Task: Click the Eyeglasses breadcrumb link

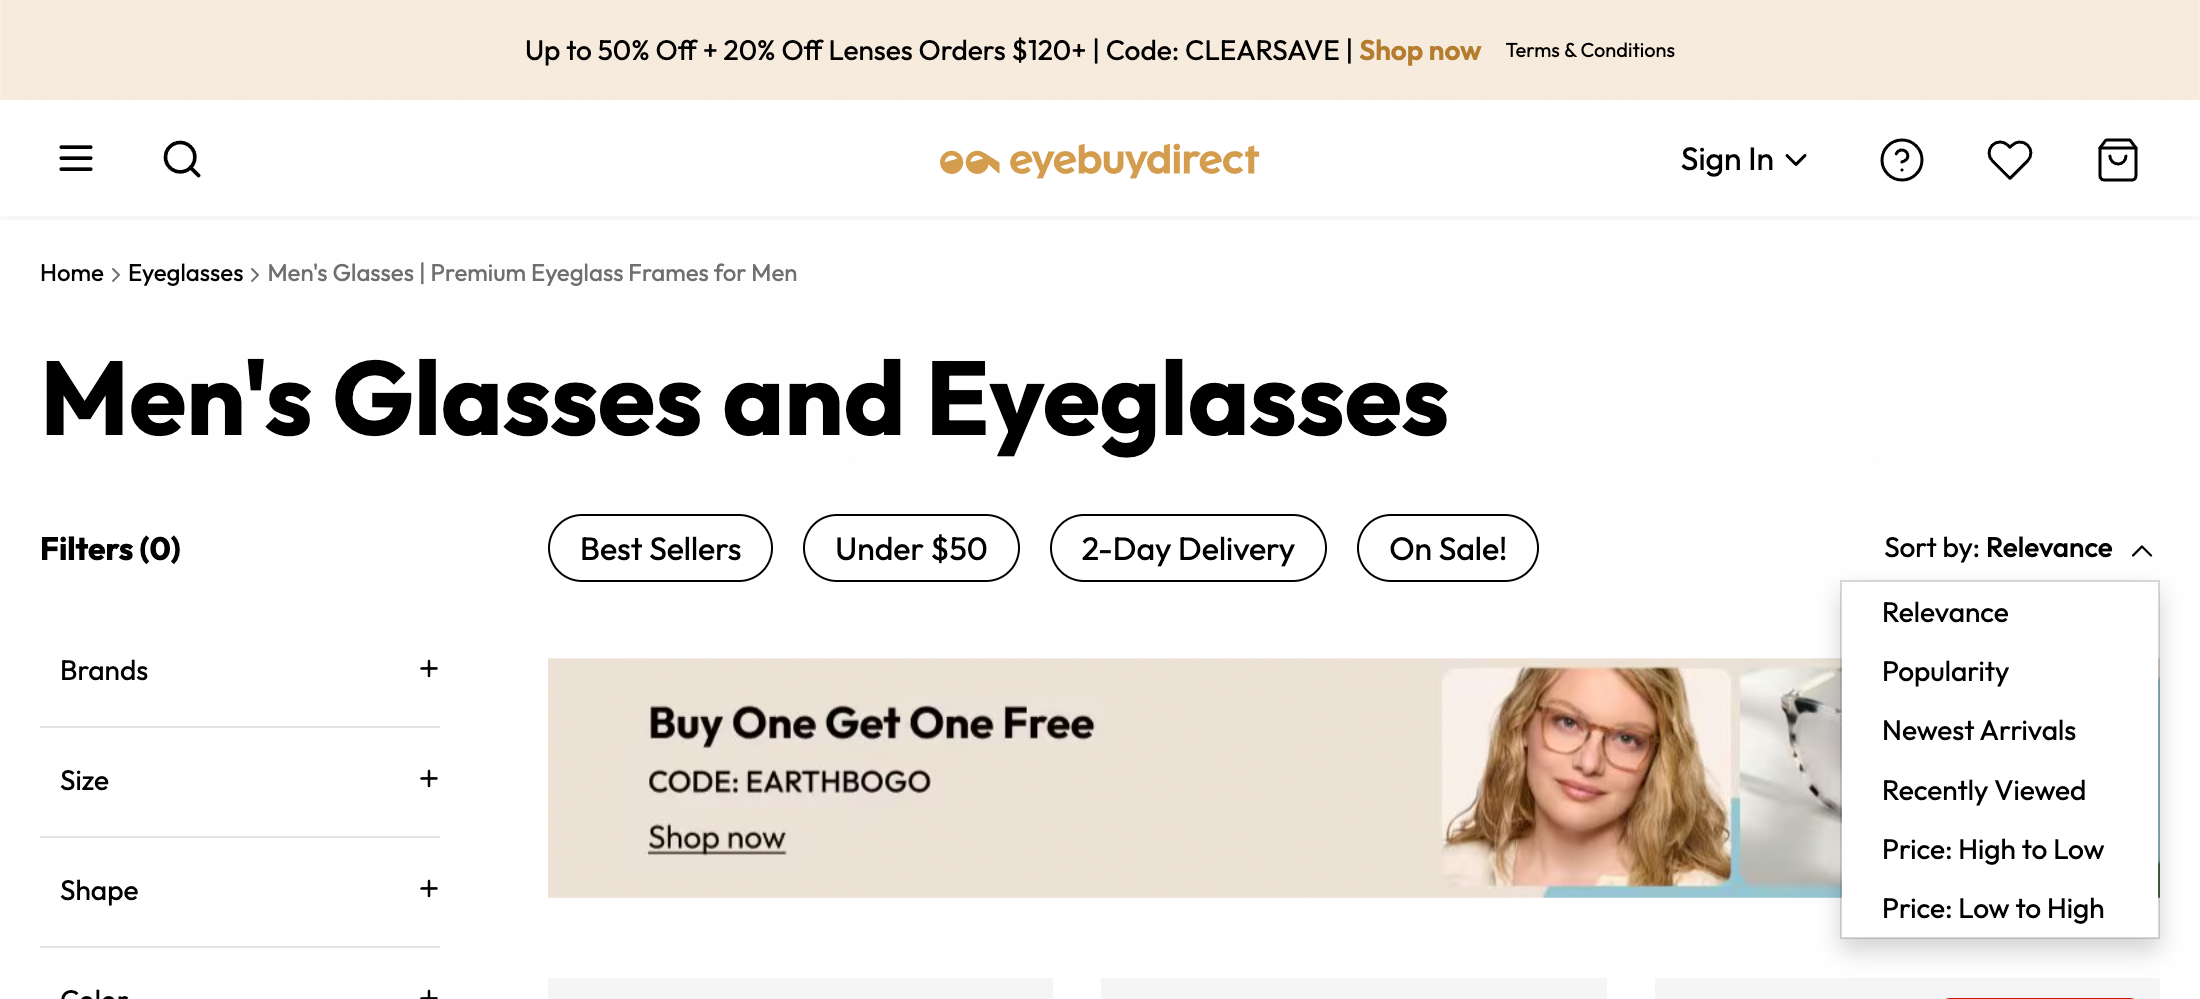Action: pos(185,274)
